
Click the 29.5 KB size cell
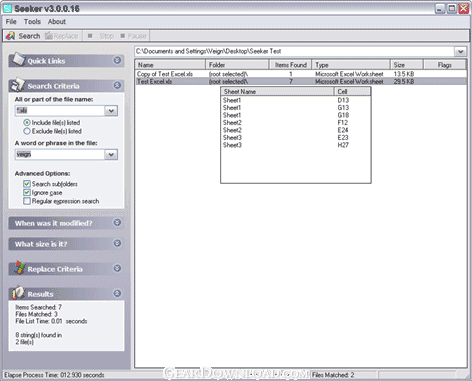tap(404, 81)
